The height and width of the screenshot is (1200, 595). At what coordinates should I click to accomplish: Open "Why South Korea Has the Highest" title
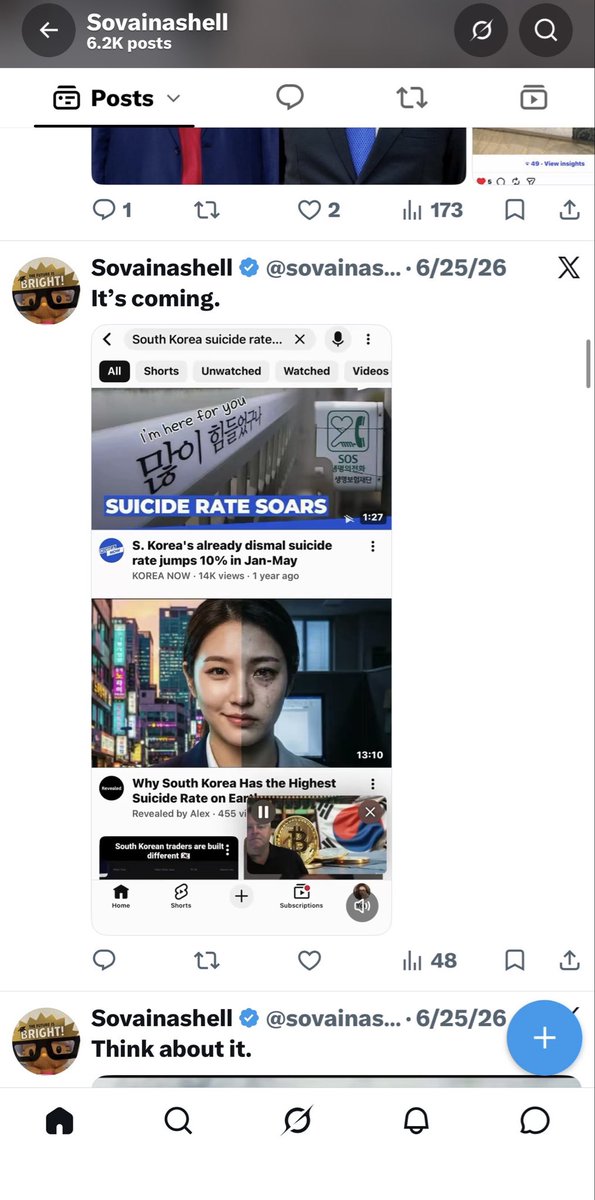pos(234,791)
